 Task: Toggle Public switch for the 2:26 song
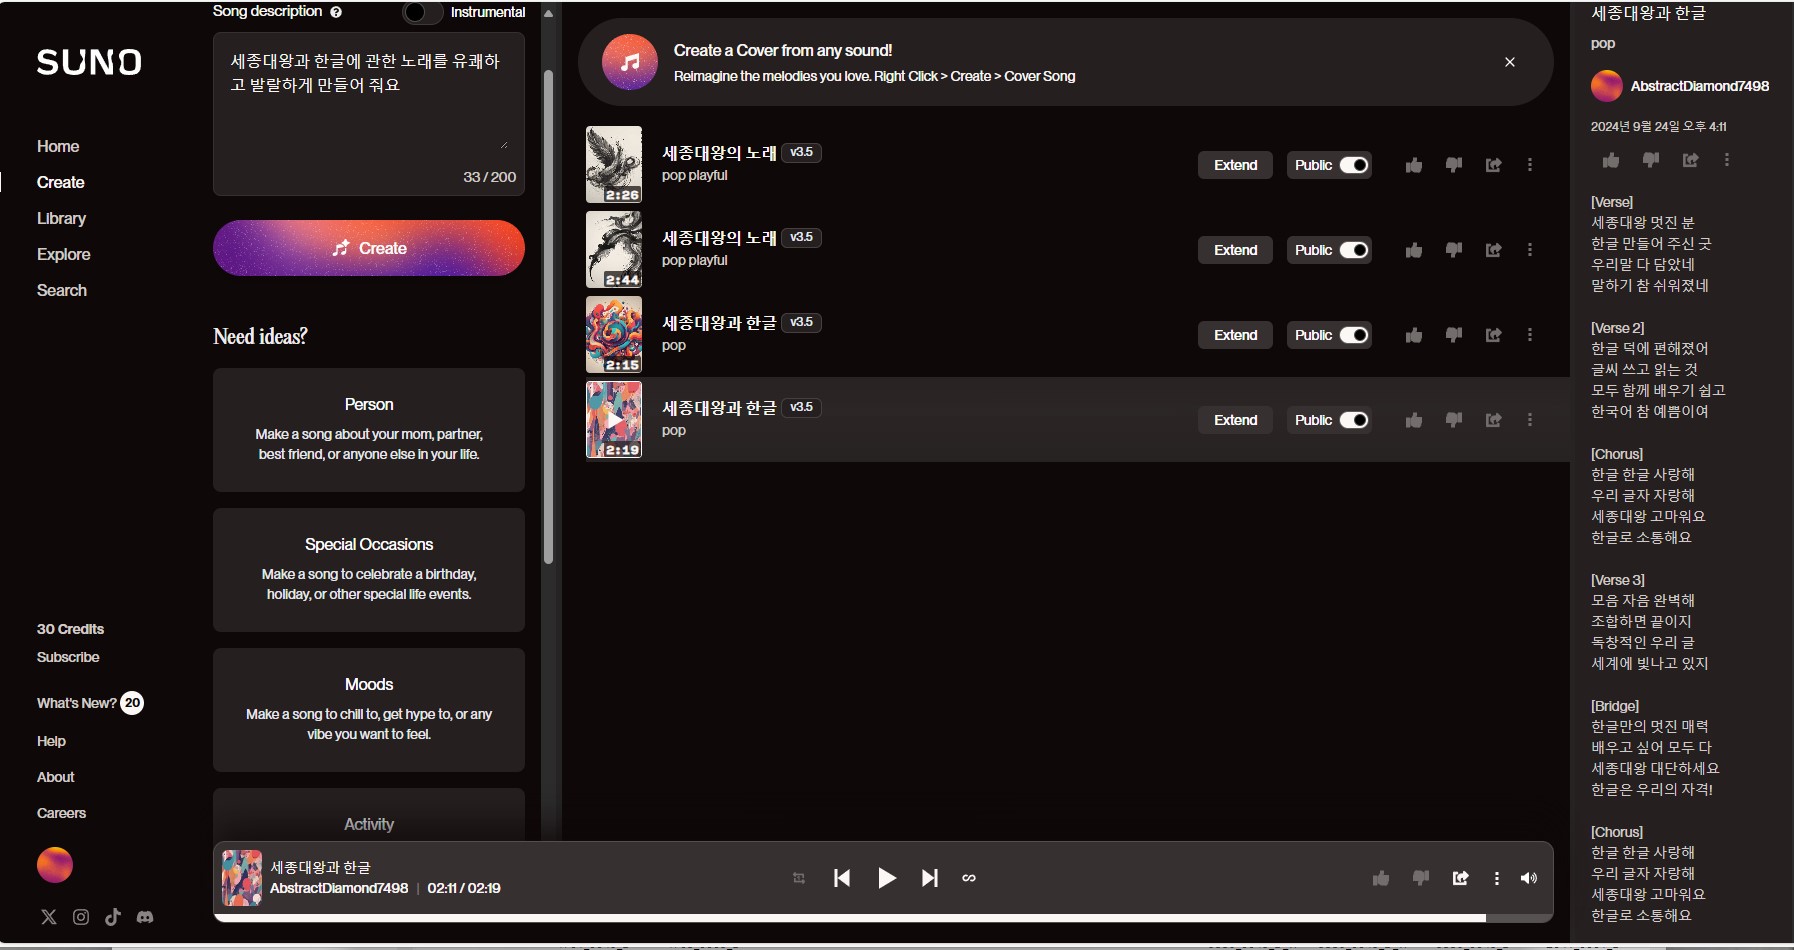tap(1353, 165)
